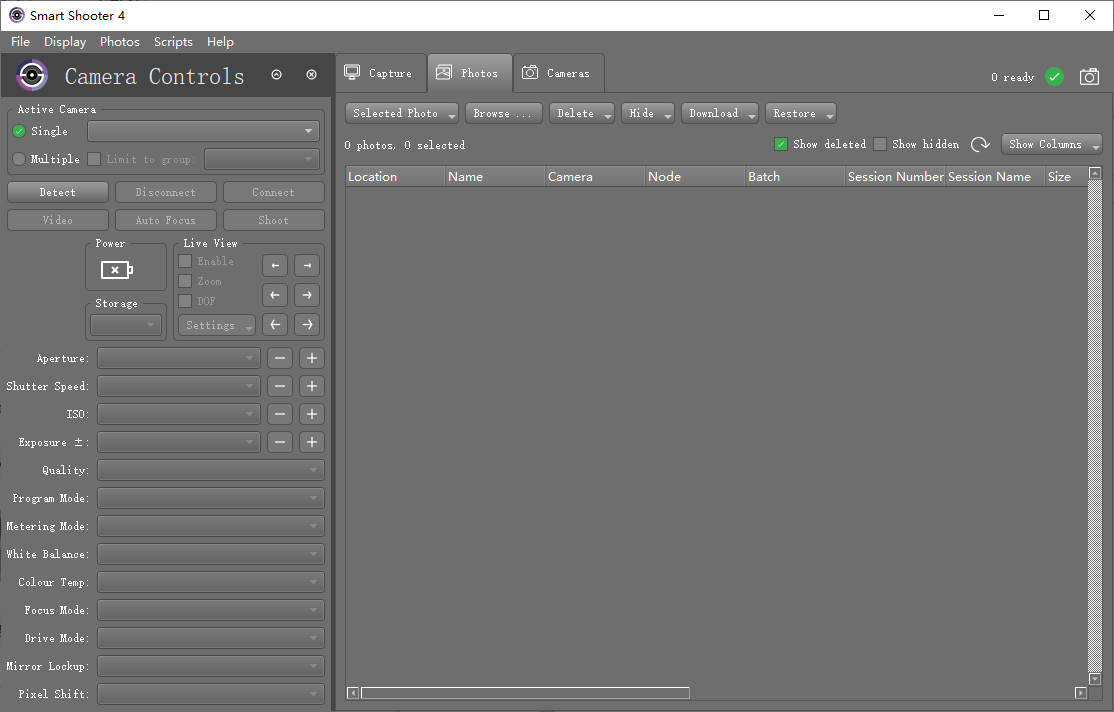Image resolution: width=1114 pixels, height=712 pixels.
Task: Close the Camera Controls panel with the X icon
Action: pyautogui.click(x=311, y=75)
